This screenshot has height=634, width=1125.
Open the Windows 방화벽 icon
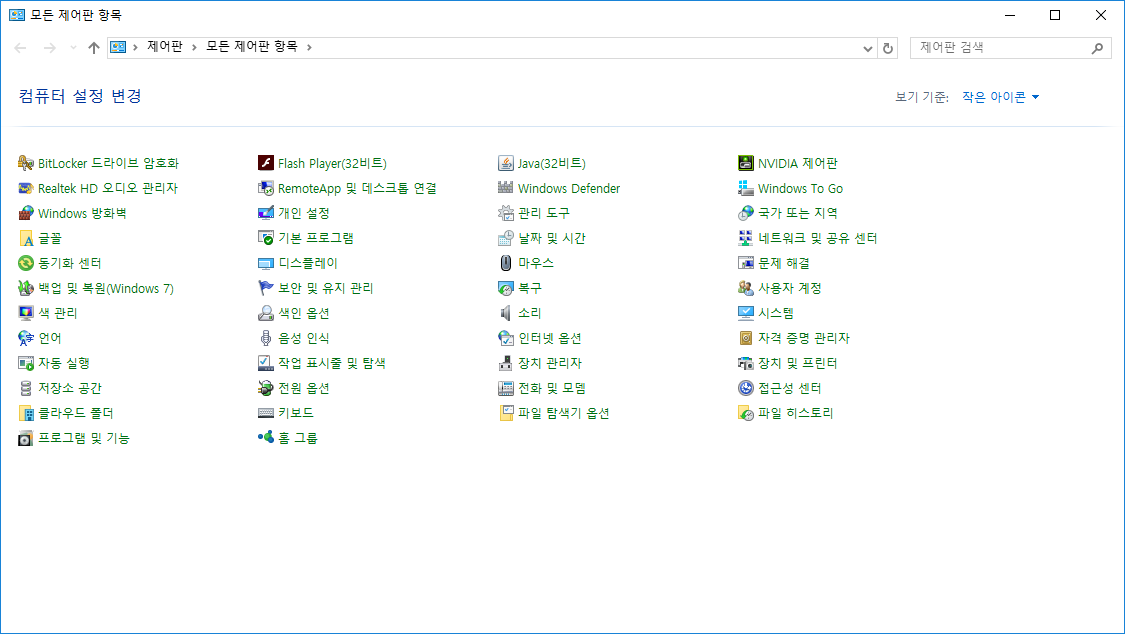tap(26, 214)
